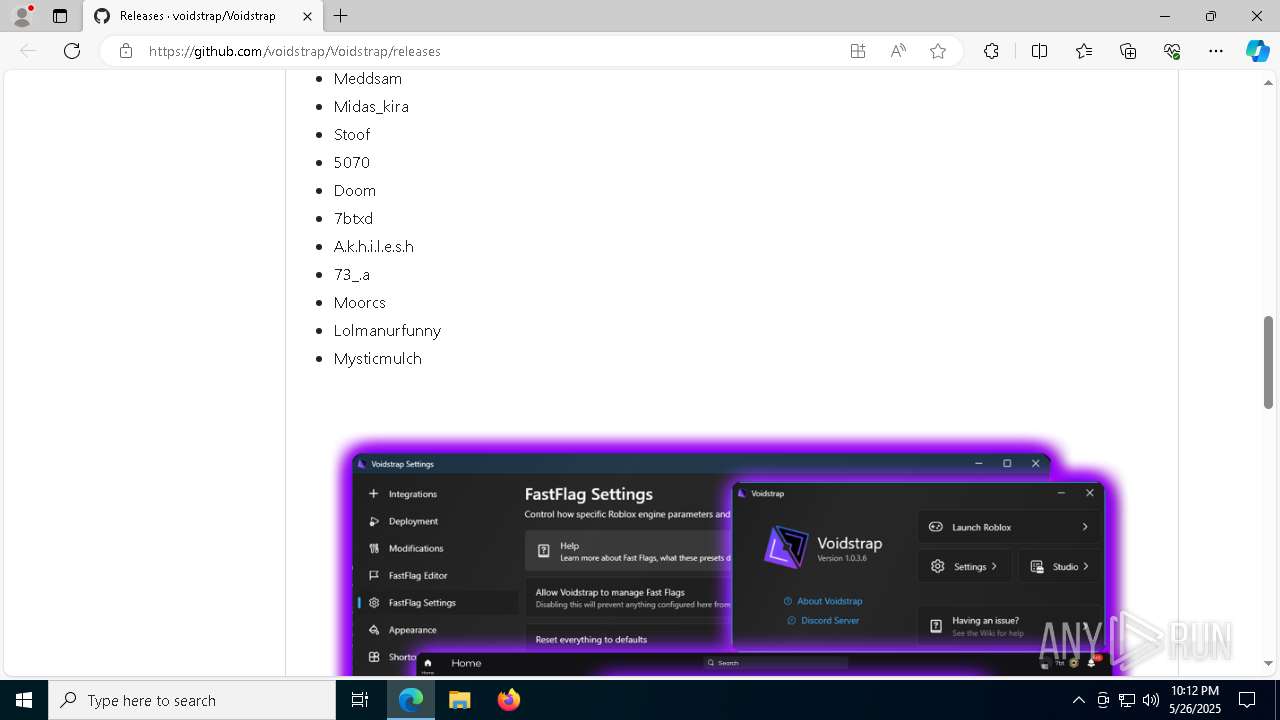Refresh the current page
Viewport: 1280px width, 720px height.
tap(72, 51)
